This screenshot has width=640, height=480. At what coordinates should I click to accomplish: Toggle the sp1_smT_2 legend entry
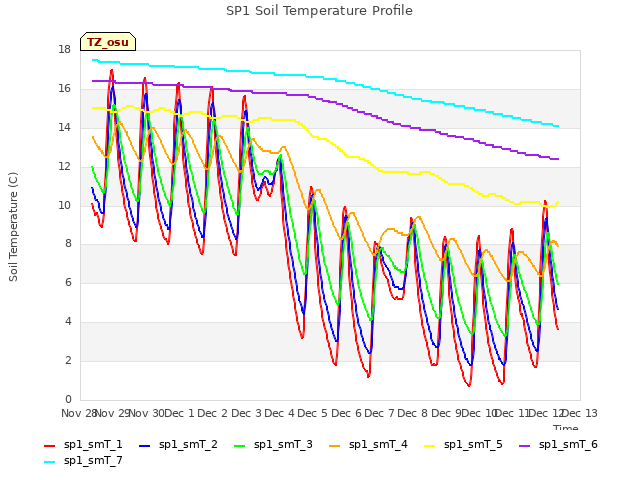coord(178,444)
